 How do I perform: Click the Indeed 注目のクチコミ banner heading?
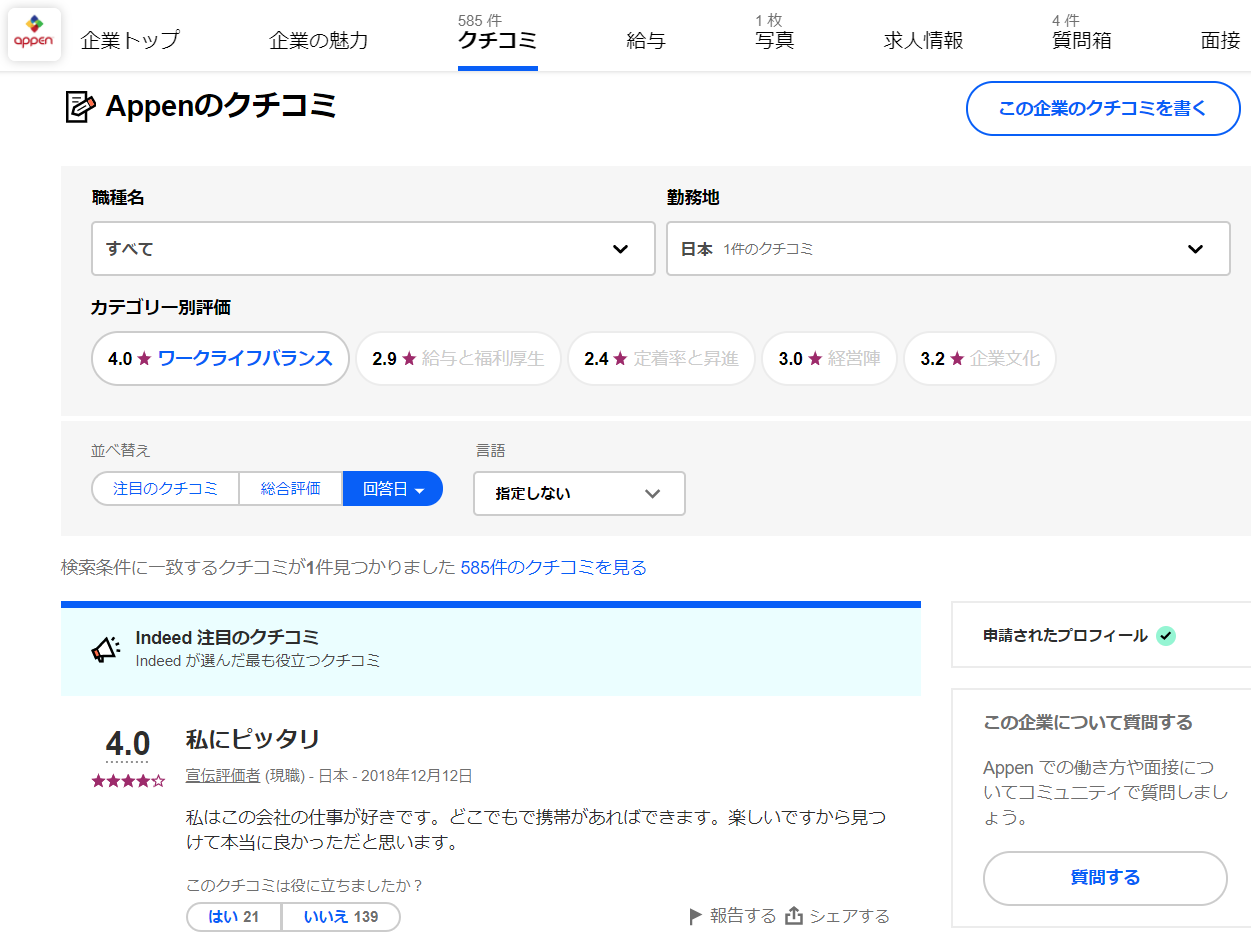tap(227, 638)
